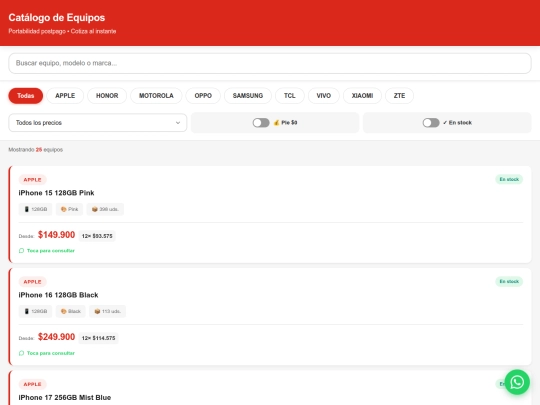Click the APPLE tag on iPhone 17 card
Screen dimensions: 540x405
[x=32, y=384]
